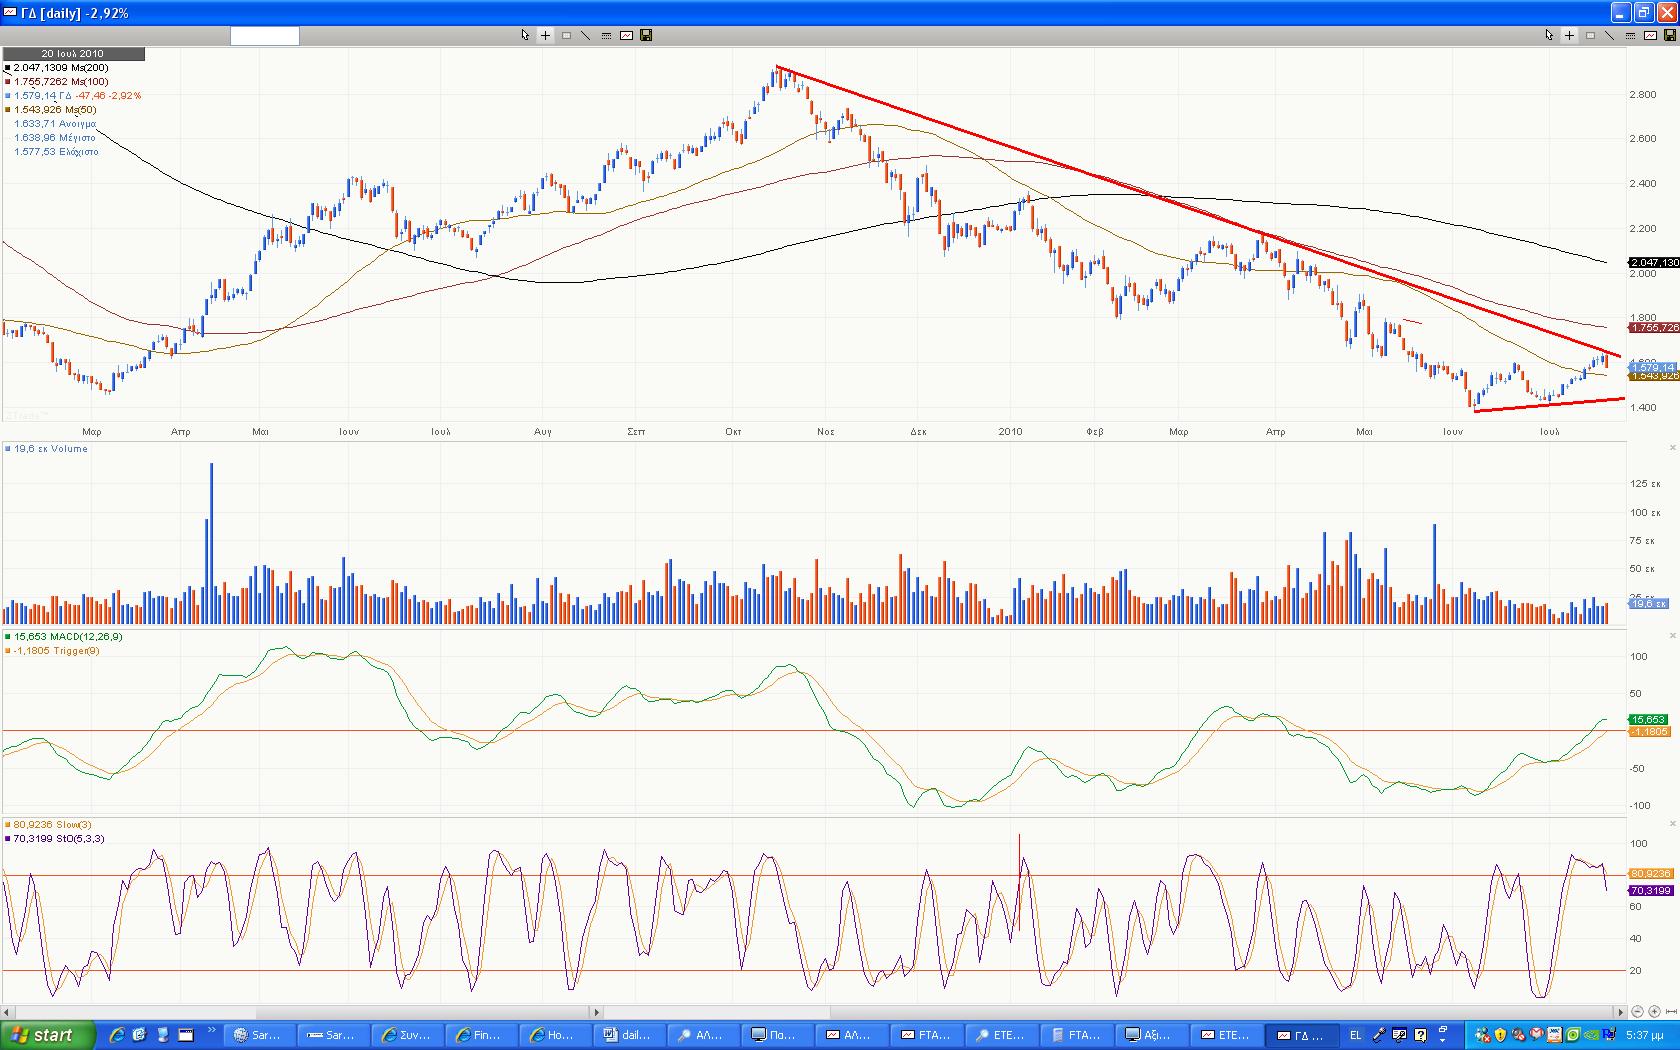1680x1050 pixels.
Task: Zoom in with the plus magnifier button
Action: (x=1654, y=1012)
